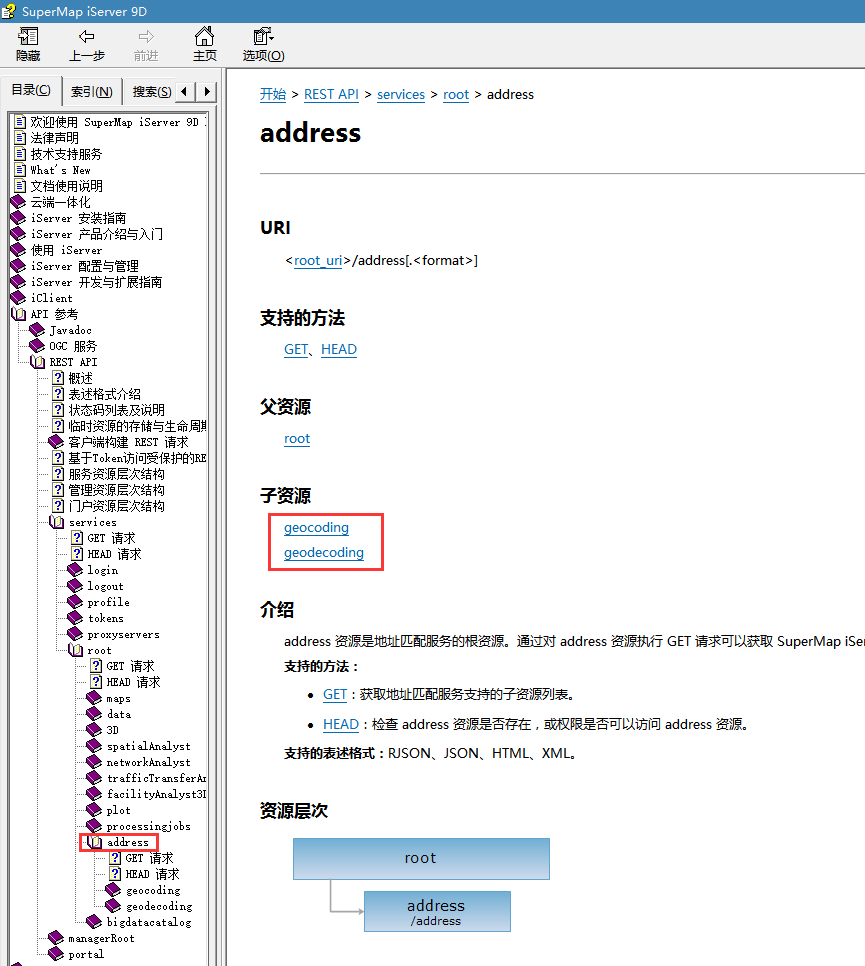The height and width of the screenshot is (966, 865).
Task: Click the book icon beside iClient
Action: tap(18, 298)
